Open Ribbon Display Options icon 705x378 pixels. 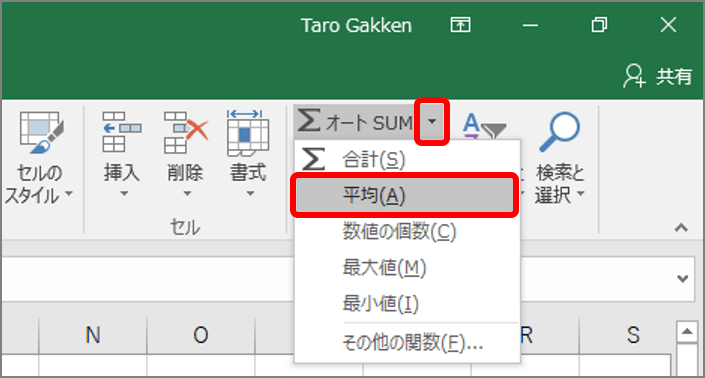click(x=460, y=25)
